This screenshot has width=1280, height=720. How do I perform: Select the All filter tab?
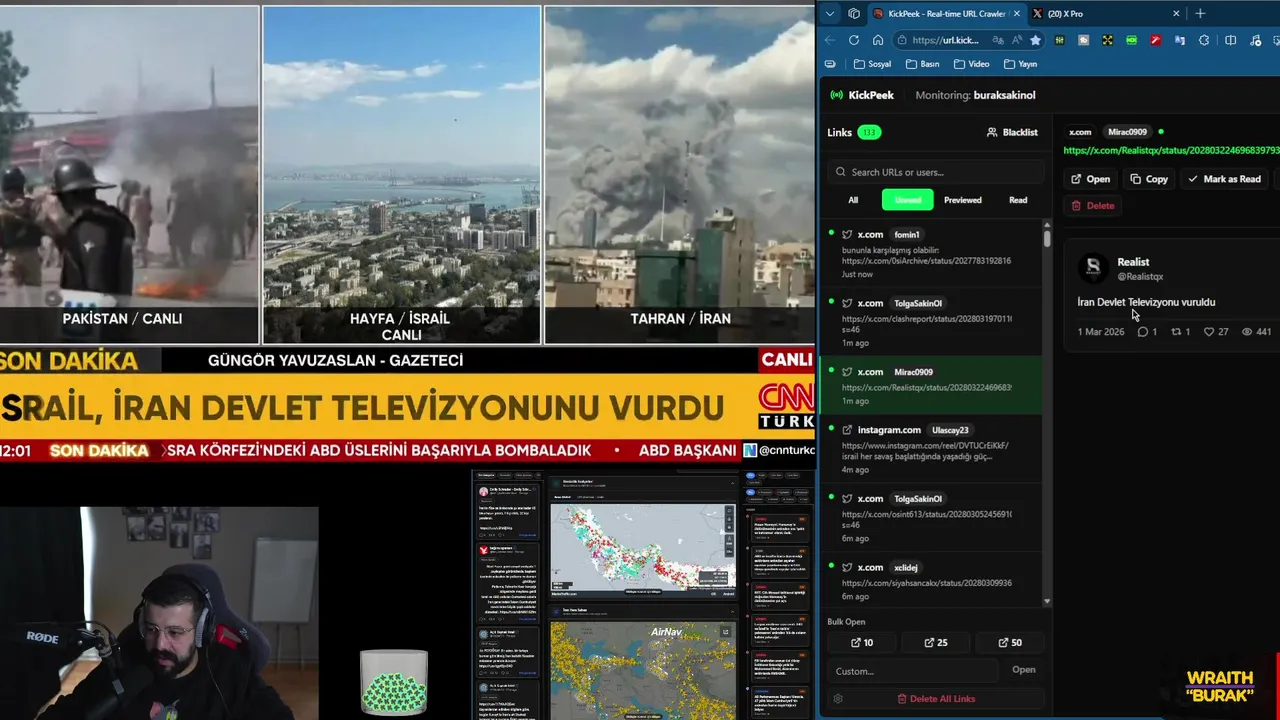pyautogui.click(x=853, y=200)
